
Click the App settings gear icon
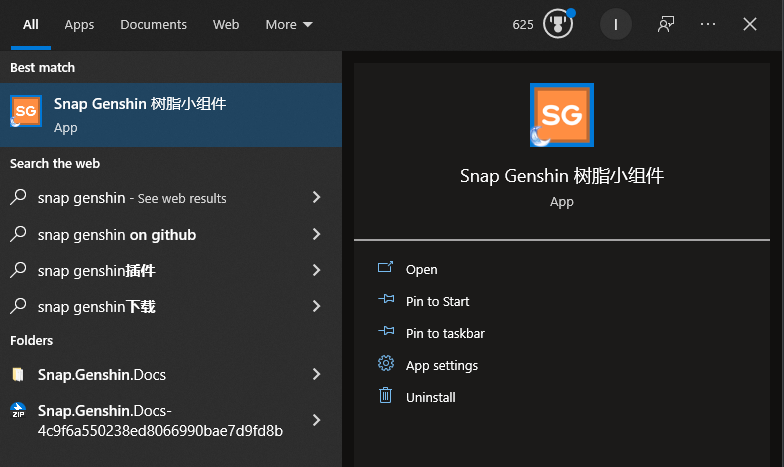(386, 363)
